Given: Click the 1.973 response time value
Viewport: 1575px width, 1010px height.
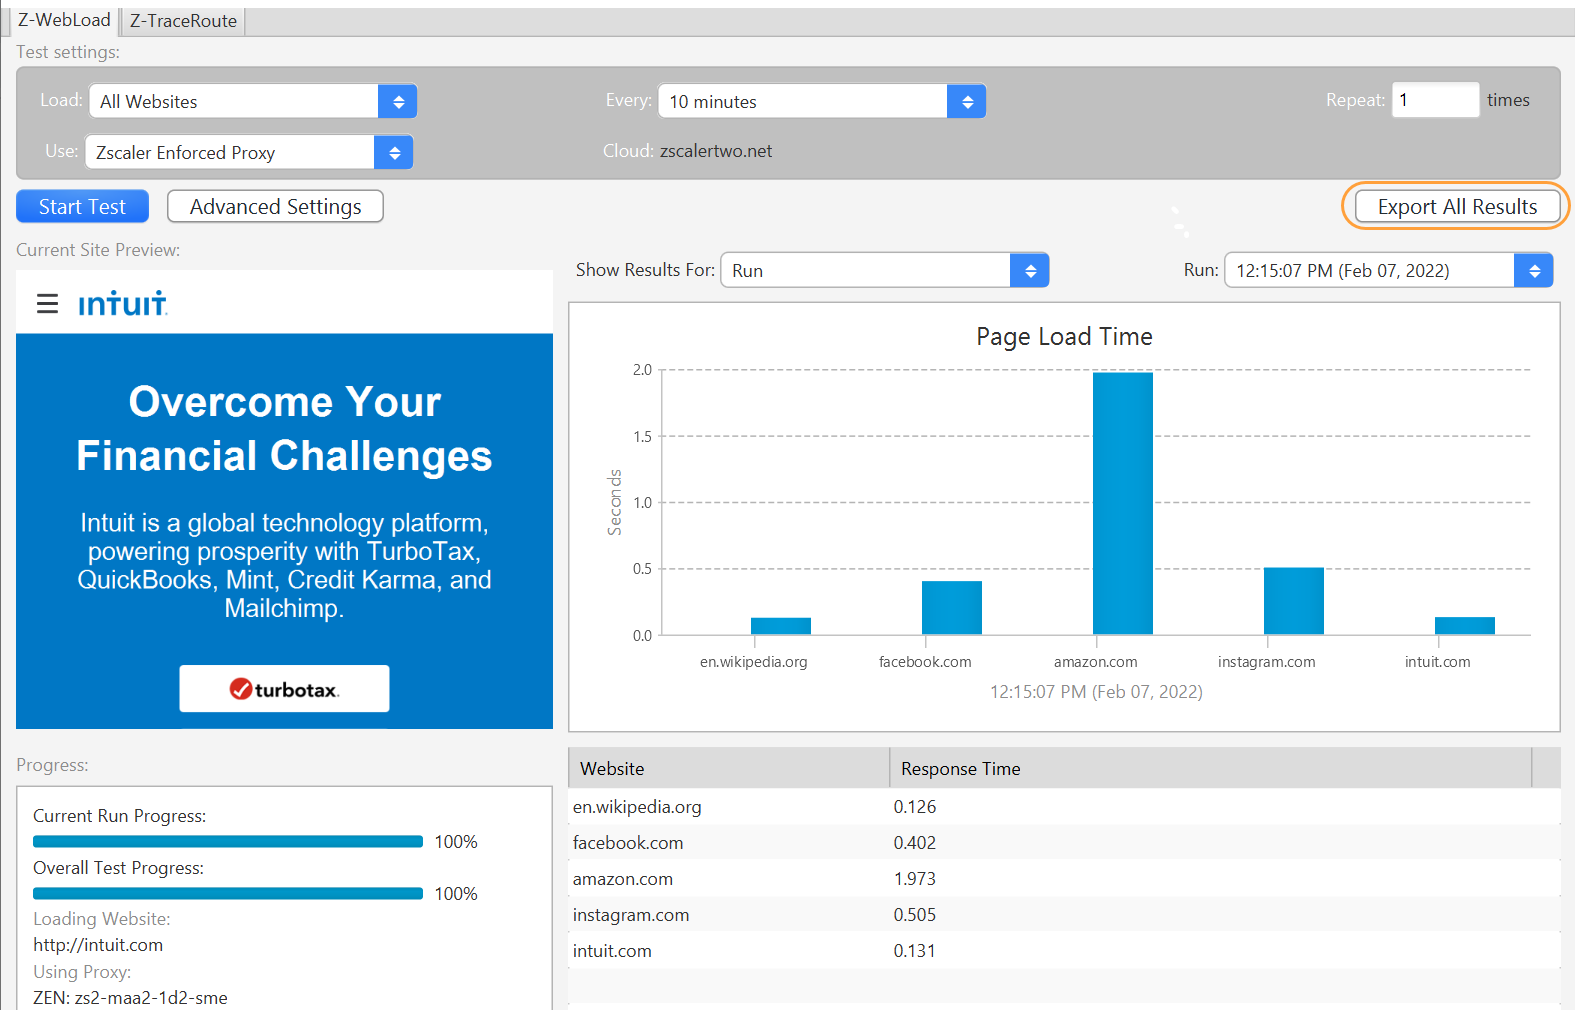Looking at the screenshot, I should pos(914,879).
